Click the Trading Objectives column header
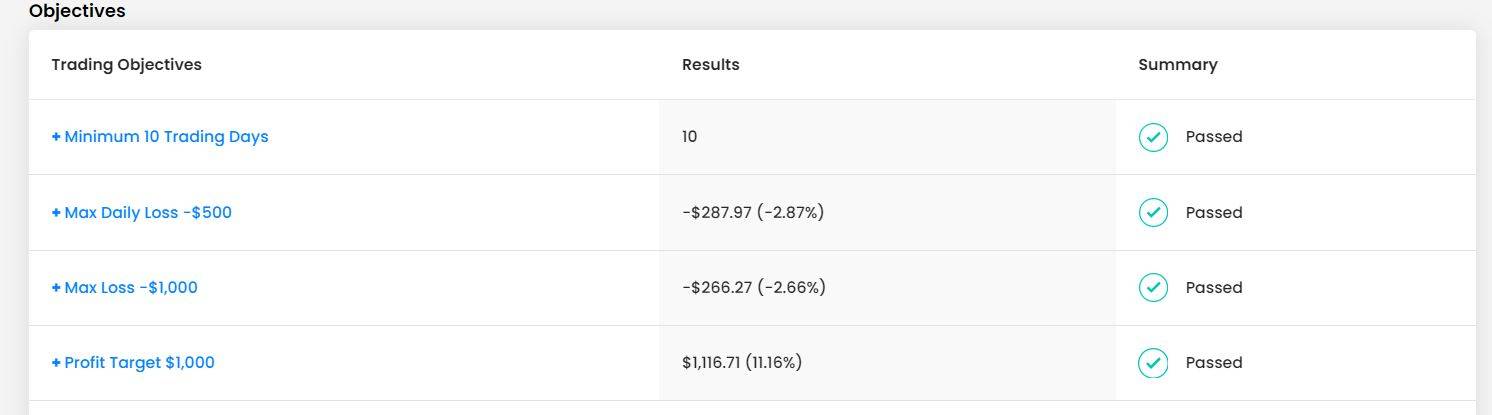The width and height of the screenshot is (1492, 415). tap(127, 65)
